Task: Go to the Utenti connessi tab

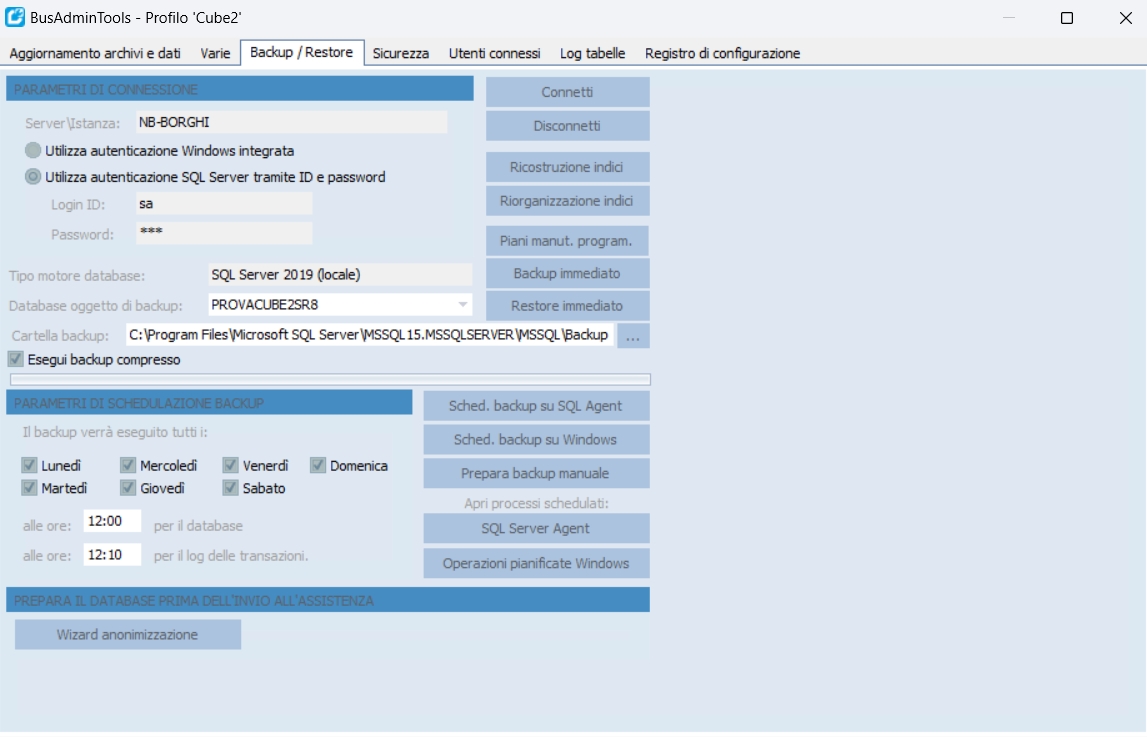Action: click(494, 53)
